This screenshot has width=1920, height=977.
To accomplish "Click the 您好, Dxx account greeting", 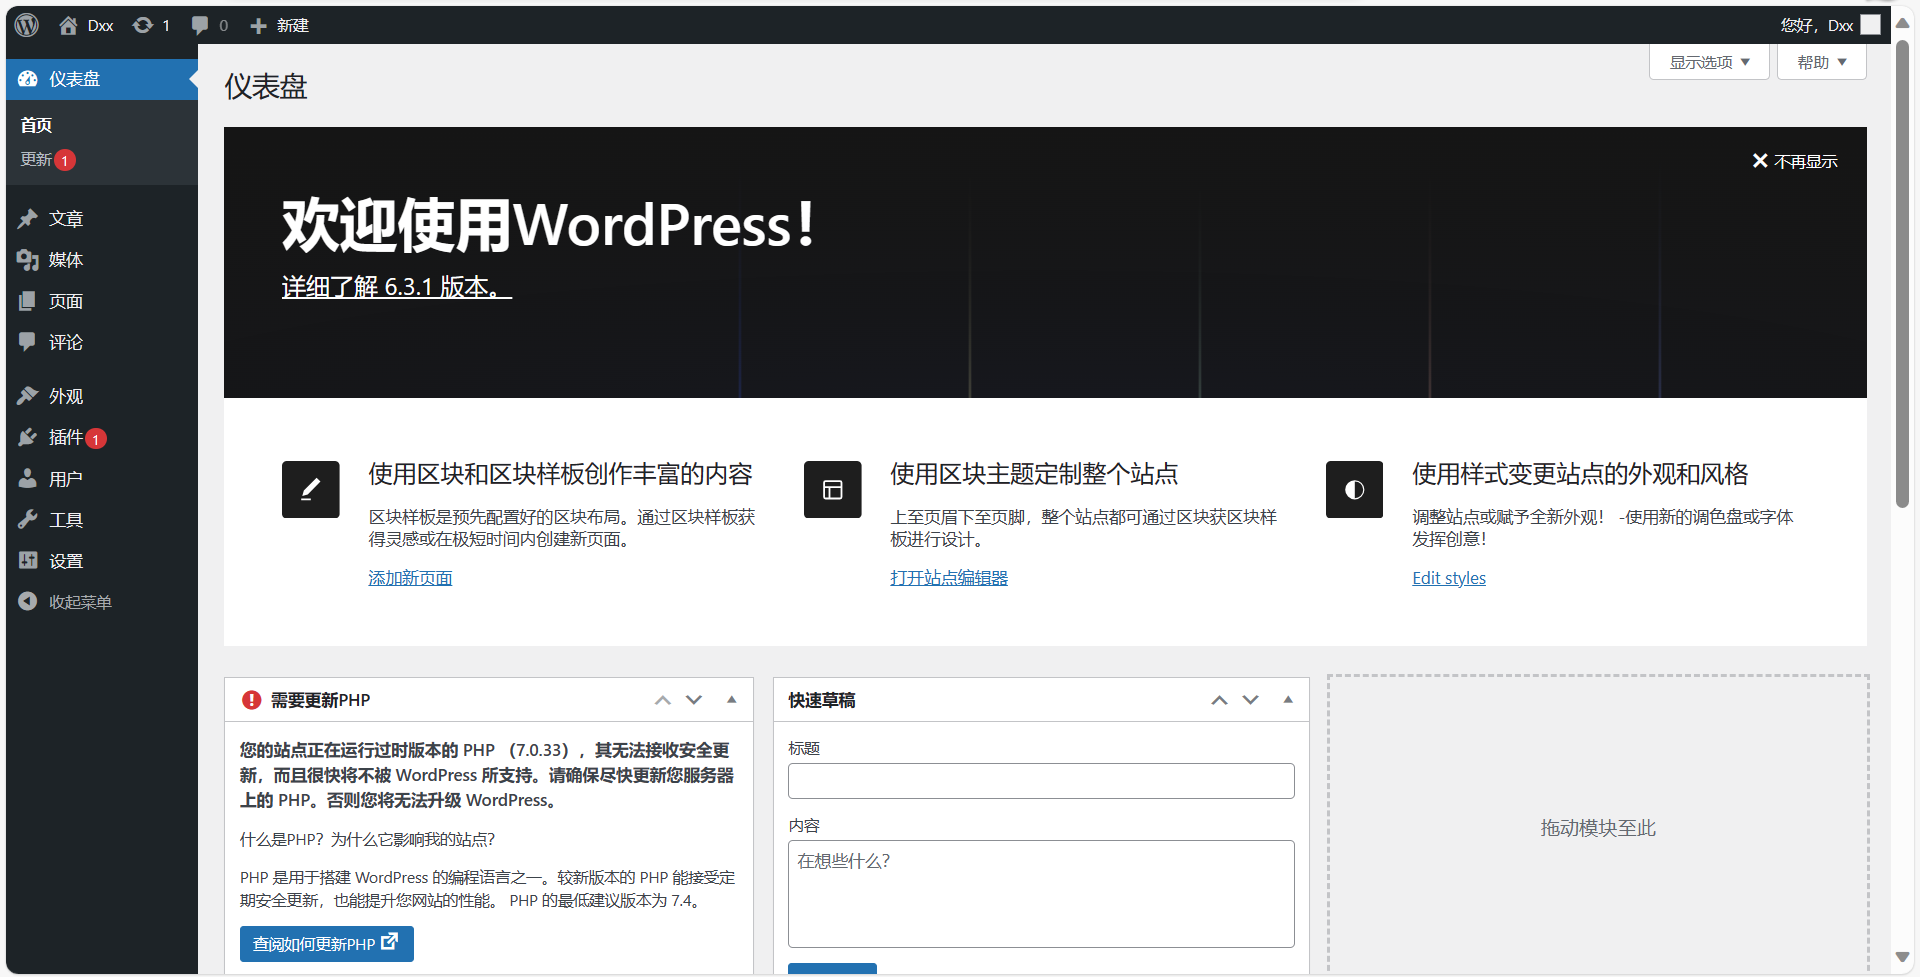I will point(1817,25).
